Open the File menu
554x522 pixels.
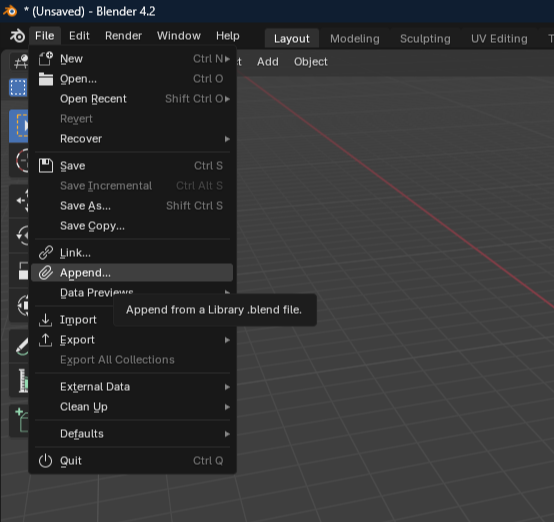tap(45, 36)
